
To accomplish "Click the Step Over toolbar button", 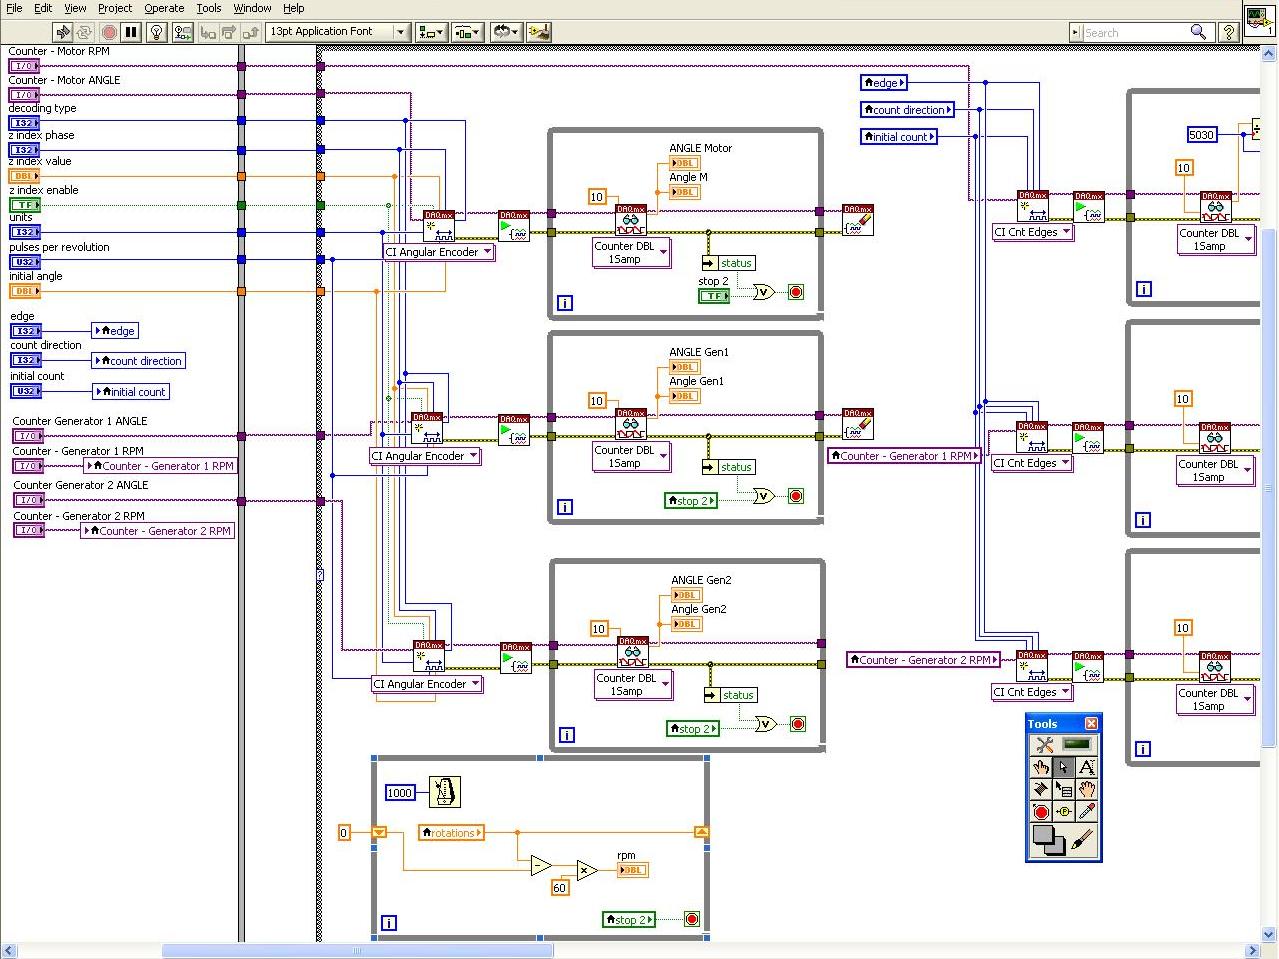I will click(x=230, y=32).
